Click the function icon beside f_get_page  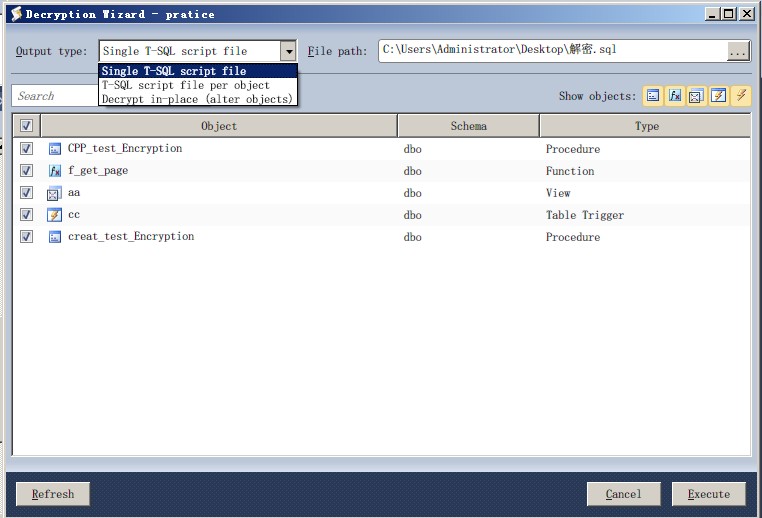[x=55, y=171]
